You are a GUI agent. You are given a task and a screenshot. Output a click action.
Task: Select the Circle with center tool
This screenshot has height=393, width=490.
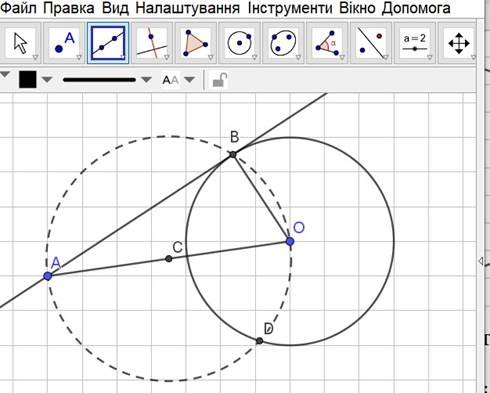pyautogui.click(x=239, y=43)
